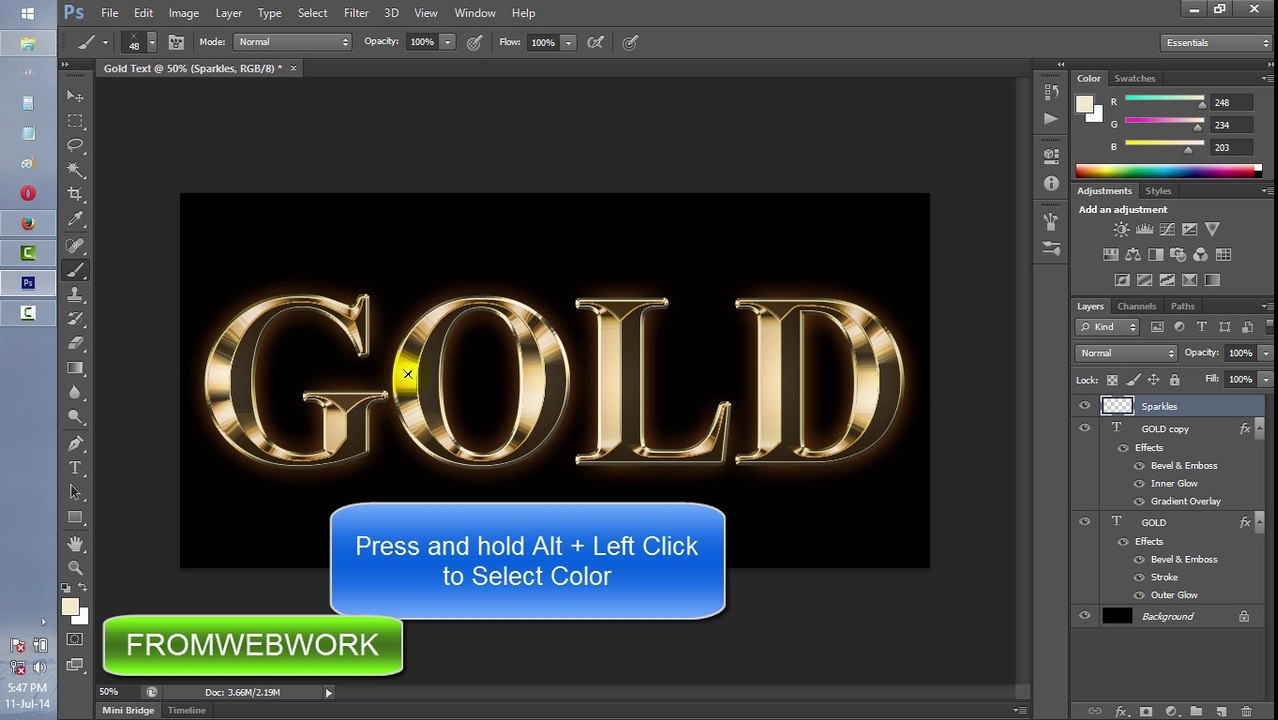Click the R color slider

[x=1164, y=100]
